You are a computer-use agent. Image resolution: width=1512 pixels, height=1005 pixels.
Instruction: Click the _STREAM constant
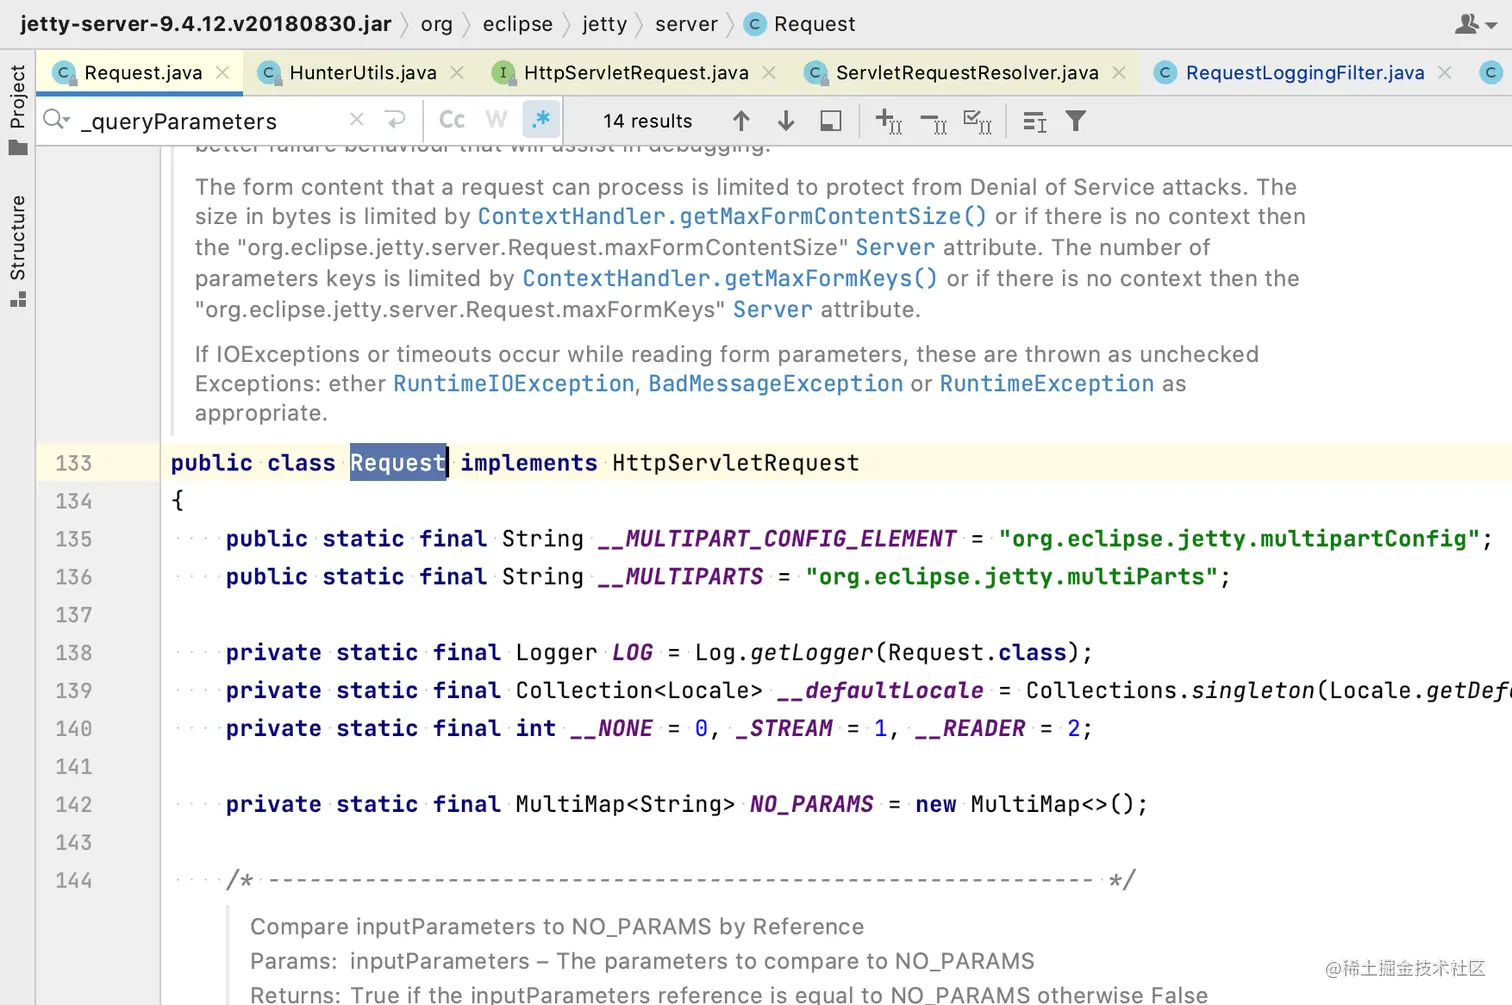click(x=784, y=729)
